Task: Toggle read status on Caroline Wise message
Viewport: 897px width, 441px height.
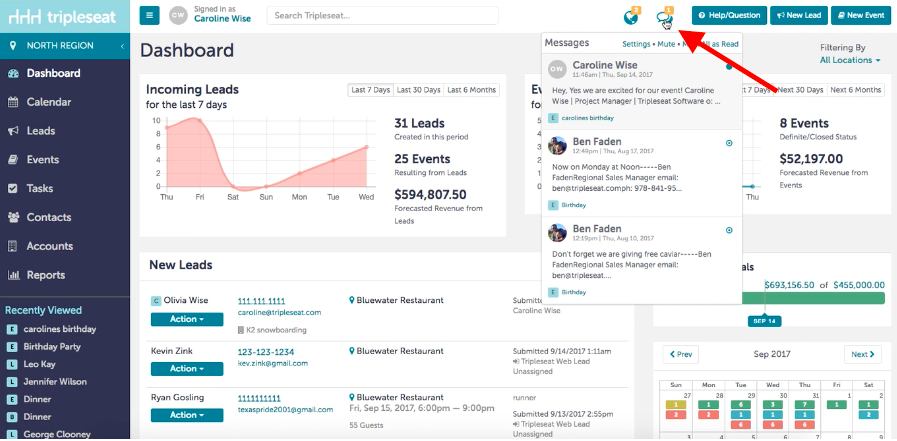Action: [x=729, y=67]
